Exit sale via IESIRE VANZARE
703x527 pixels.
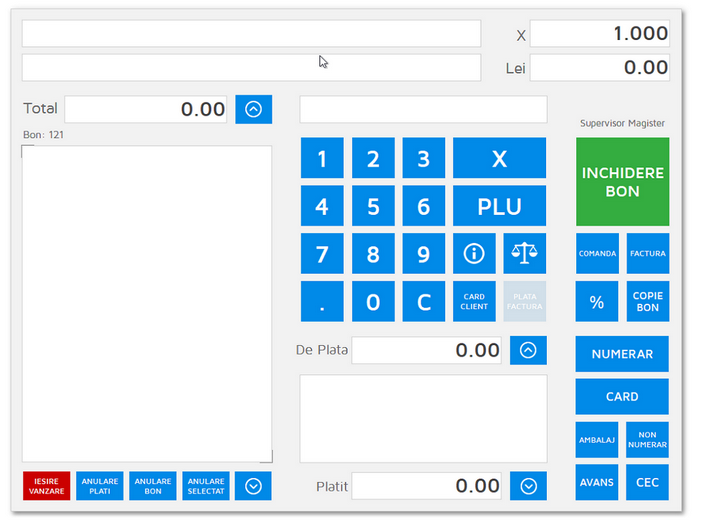pyautogui.click(x=47, y=486)
